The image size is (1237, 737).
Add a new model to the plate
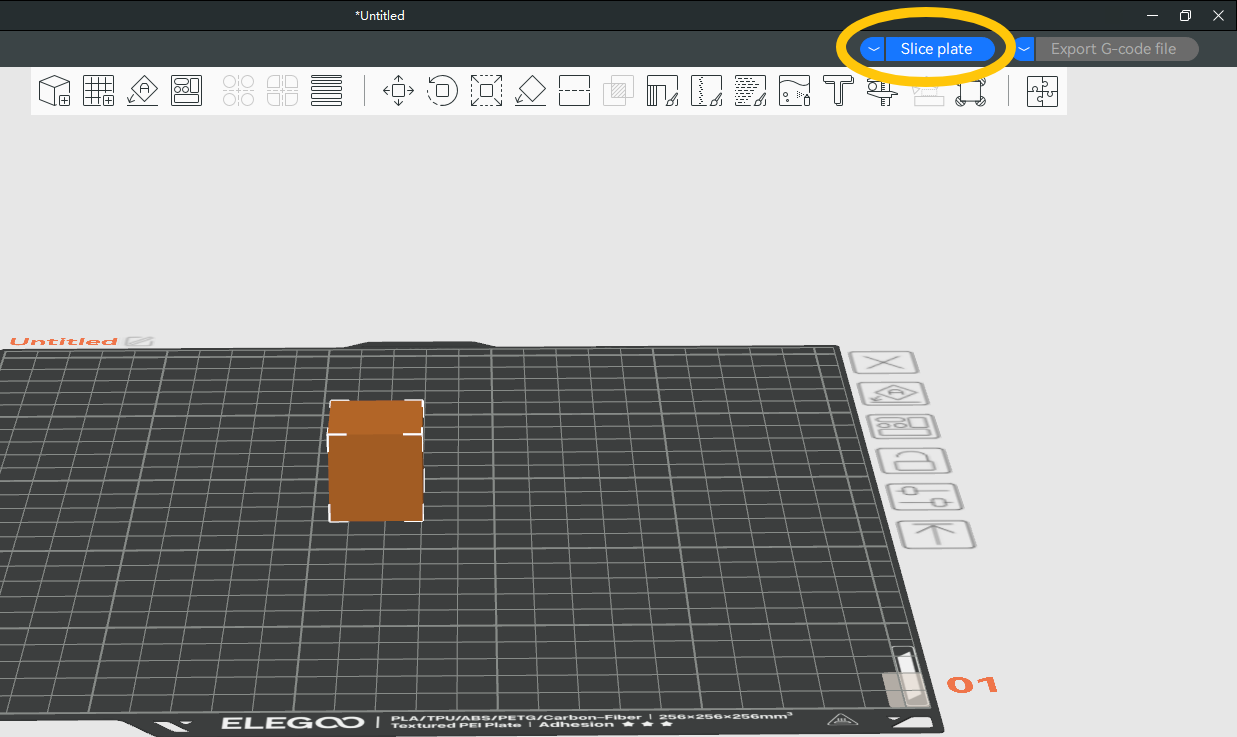(54, 90)
